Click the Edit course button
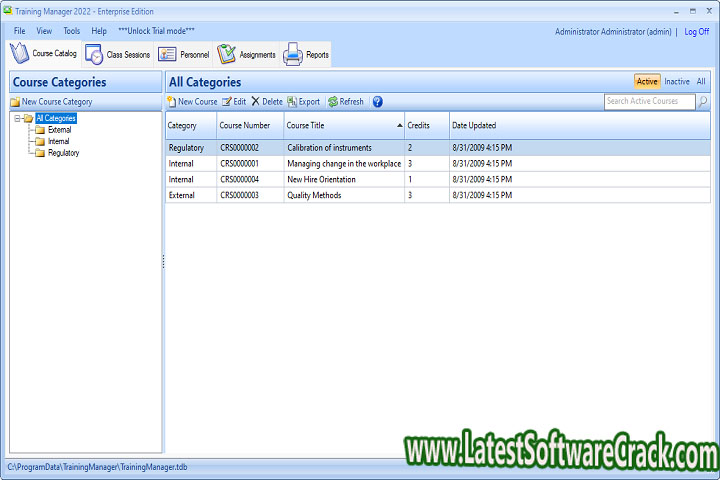720x480 pixels. click(234, 102)
